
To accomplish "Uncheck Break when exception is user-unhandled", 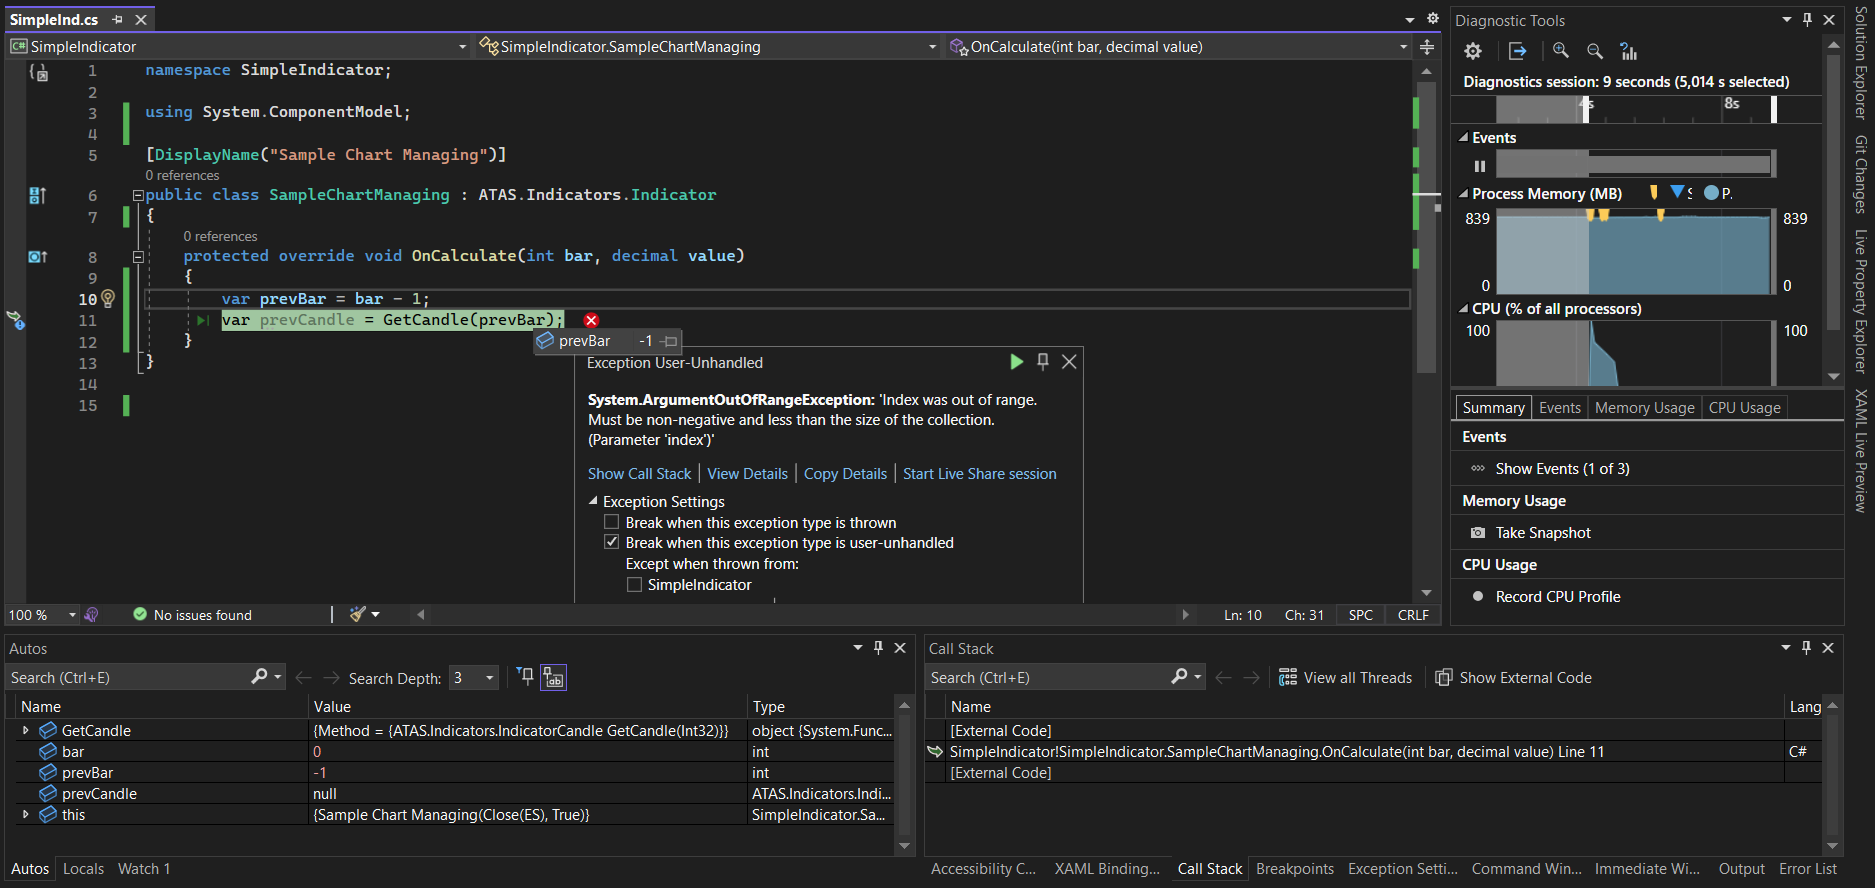I will [612, 542].
